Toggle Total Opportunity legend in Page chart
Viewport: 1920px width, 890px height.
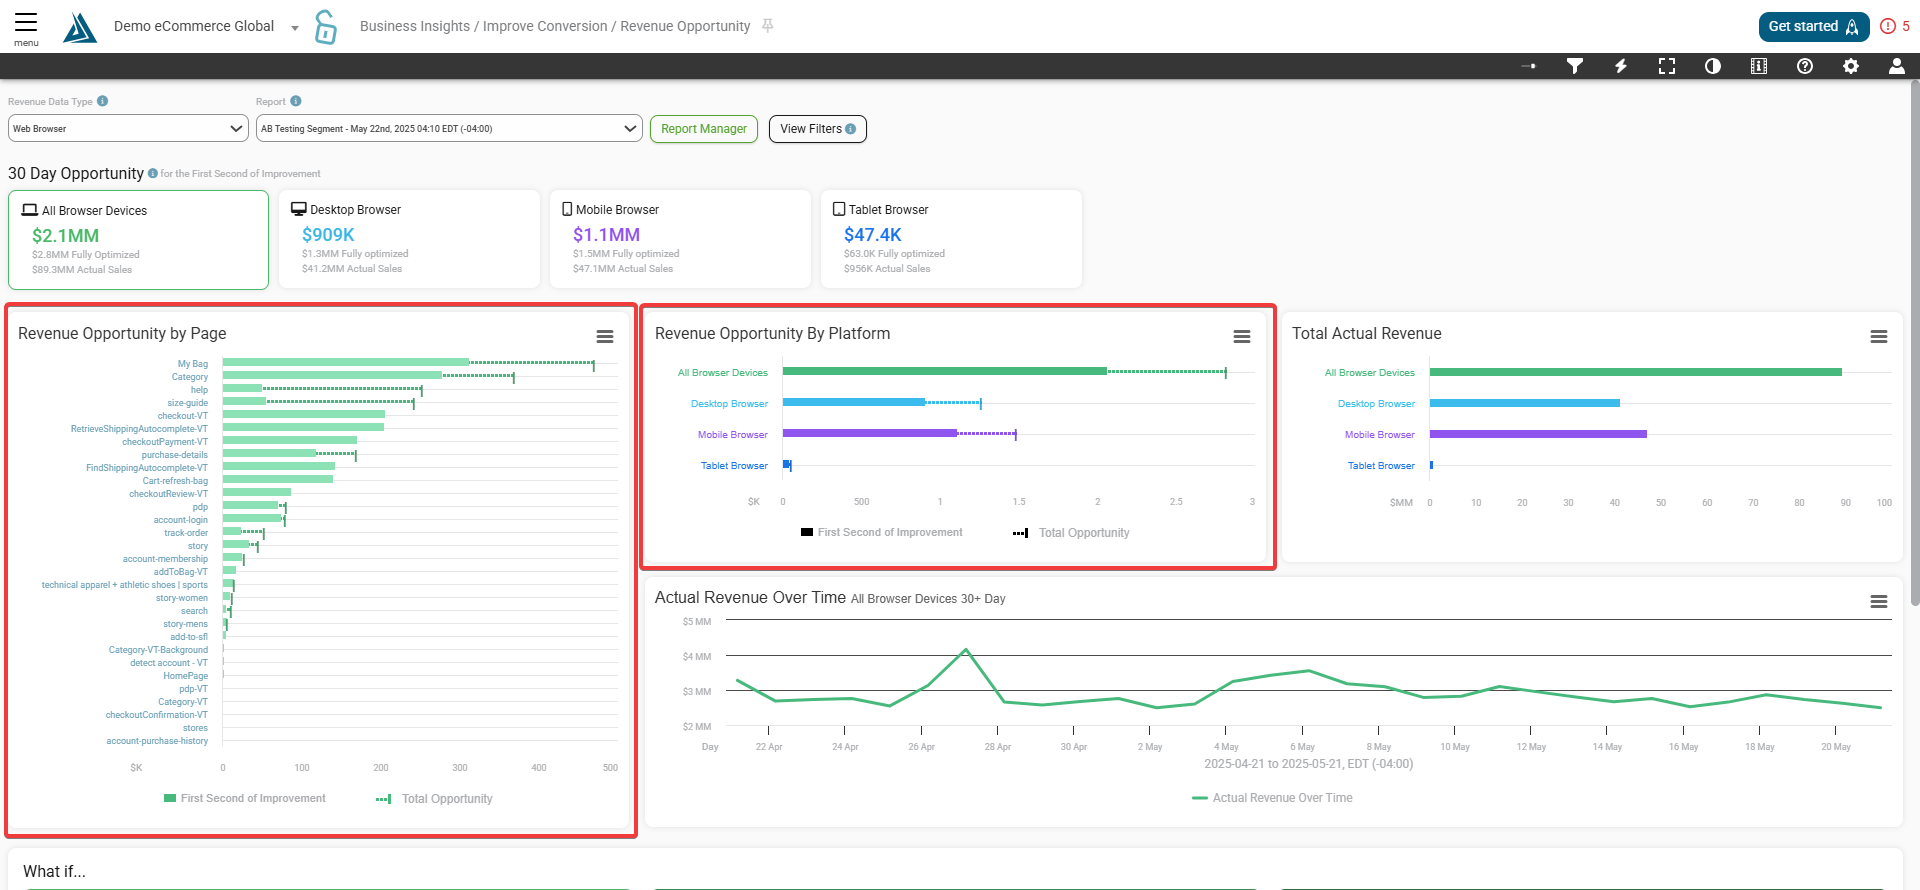point(434,799)
